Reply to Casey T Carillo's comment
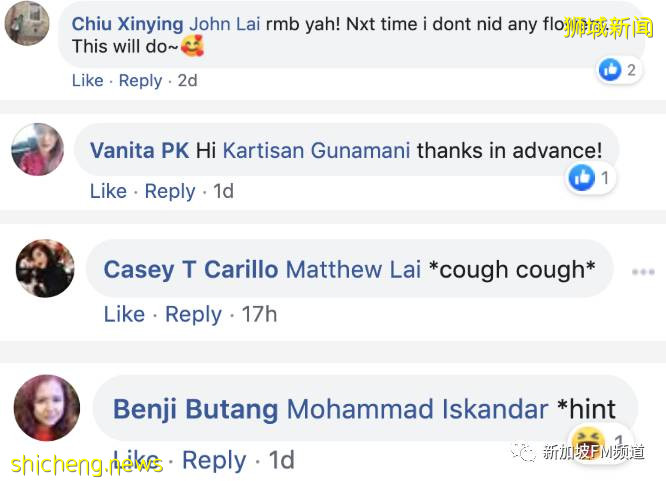 [193, 314]
